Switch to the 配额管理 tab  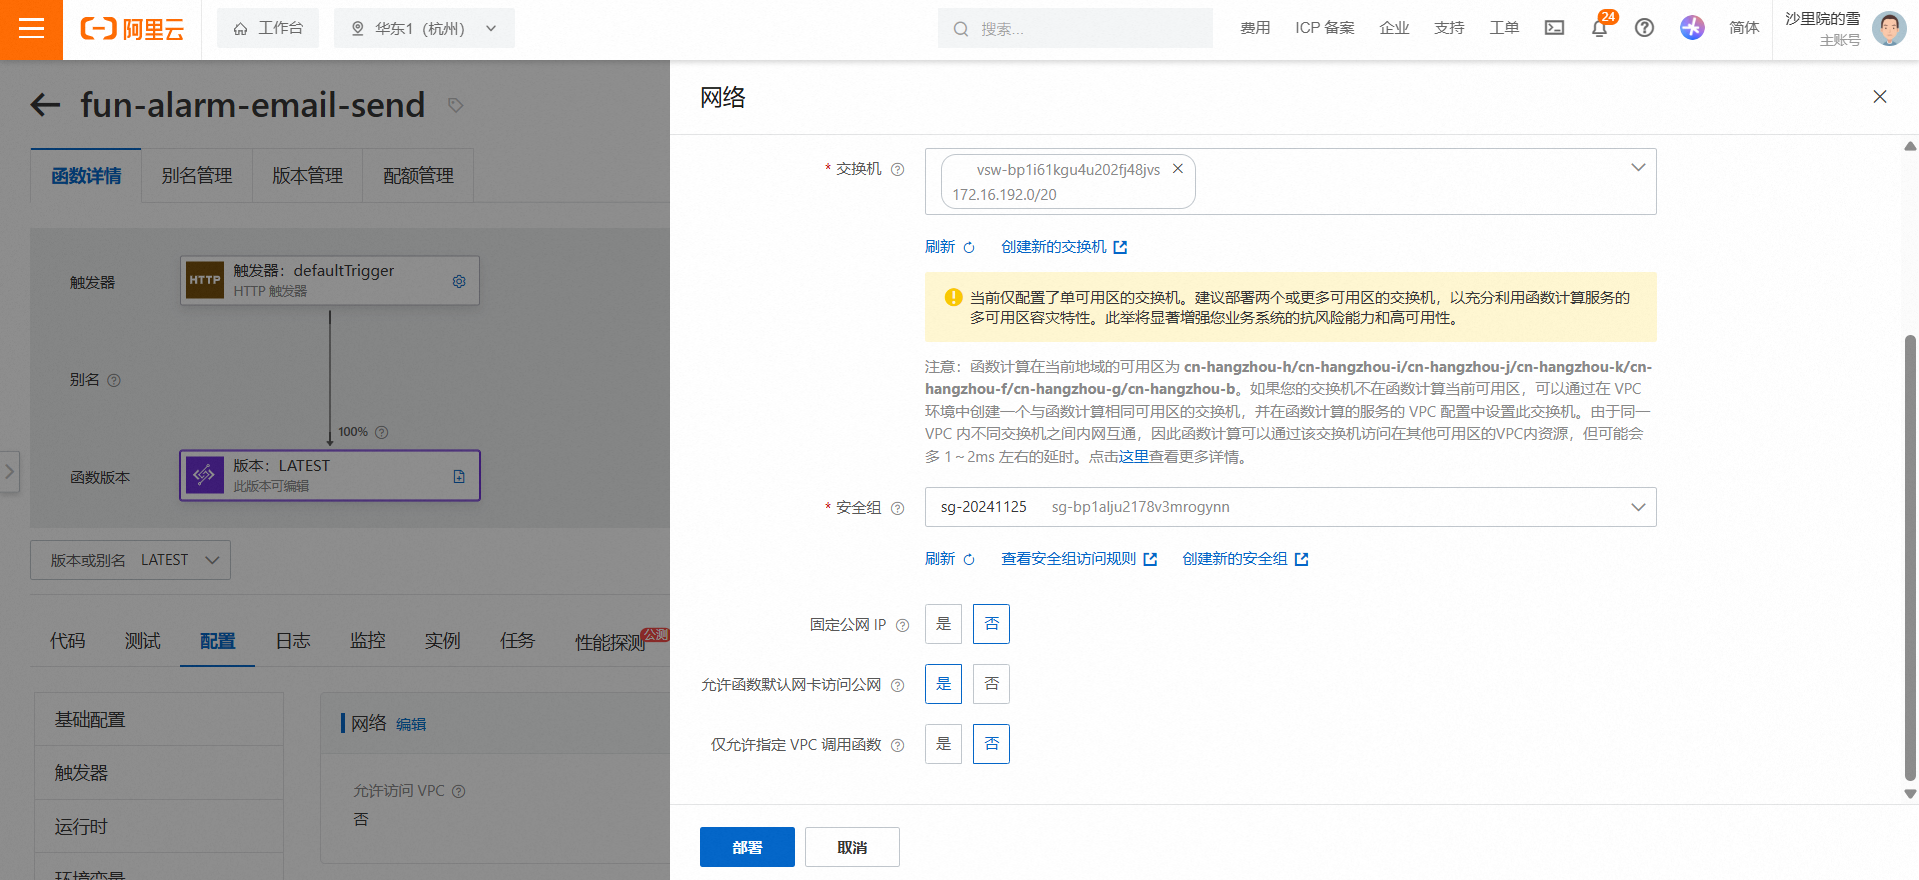coord(418,176)
